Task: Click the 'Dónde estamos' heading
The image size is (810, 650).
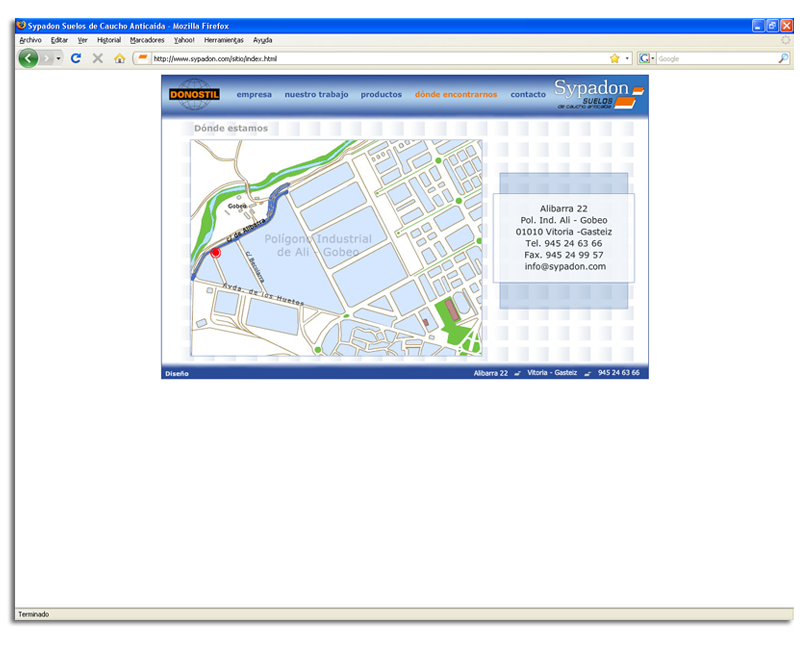Action: coord(231,128)
